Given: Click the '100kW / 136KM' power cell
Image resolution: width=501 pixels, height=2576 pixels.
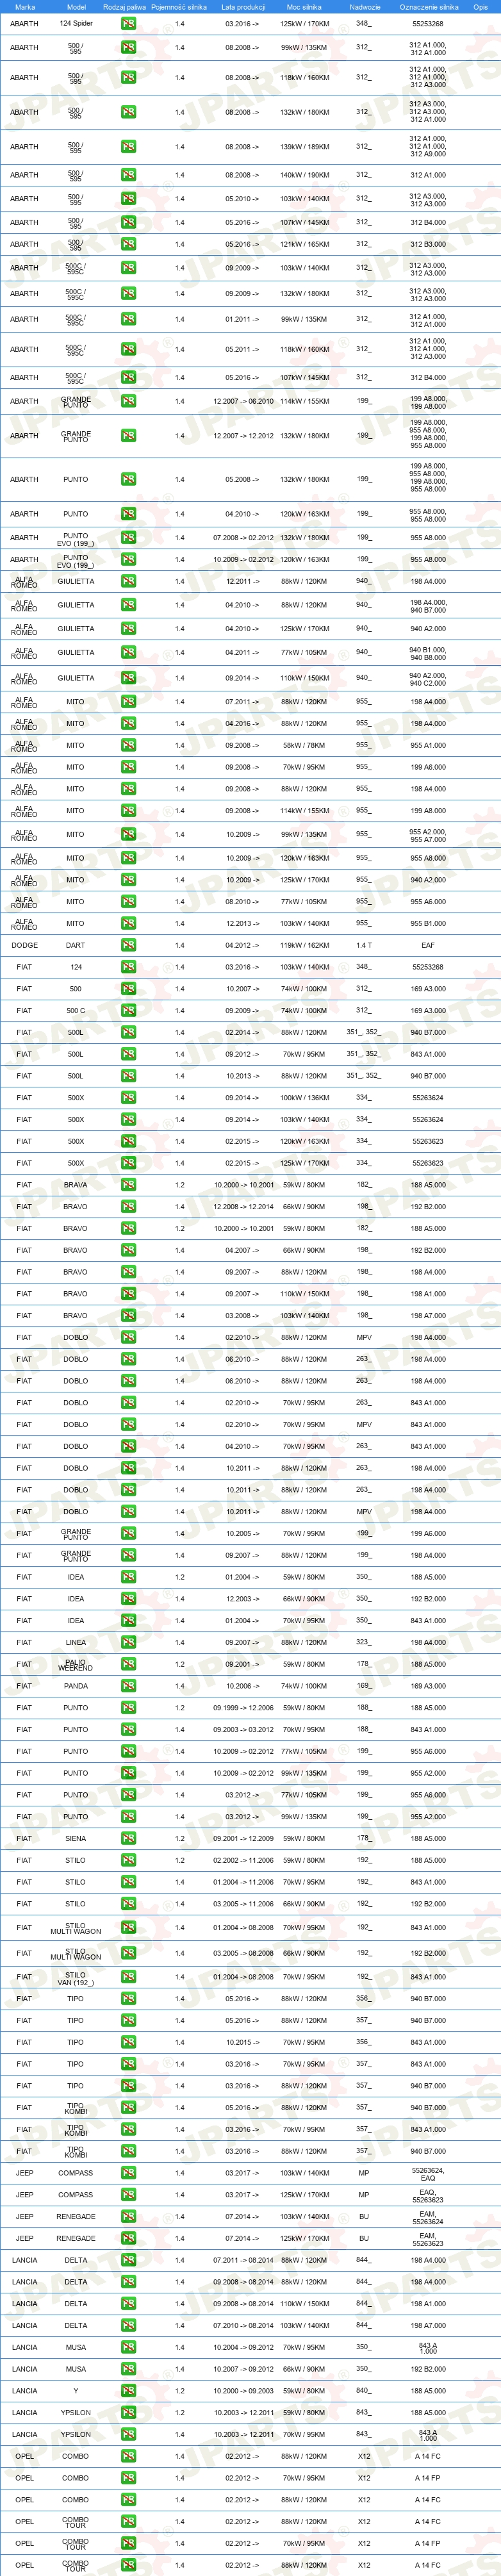Looking at the screenshot, I should [304, 1098].
